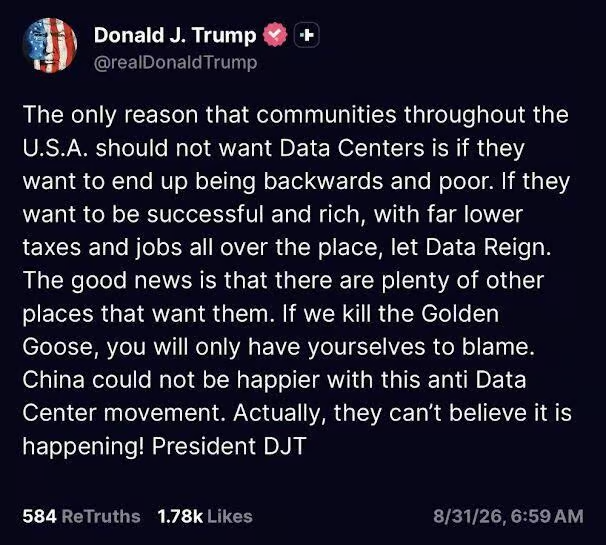Open the 8/31/26 timestamp permalink

(x=468, y=516)
